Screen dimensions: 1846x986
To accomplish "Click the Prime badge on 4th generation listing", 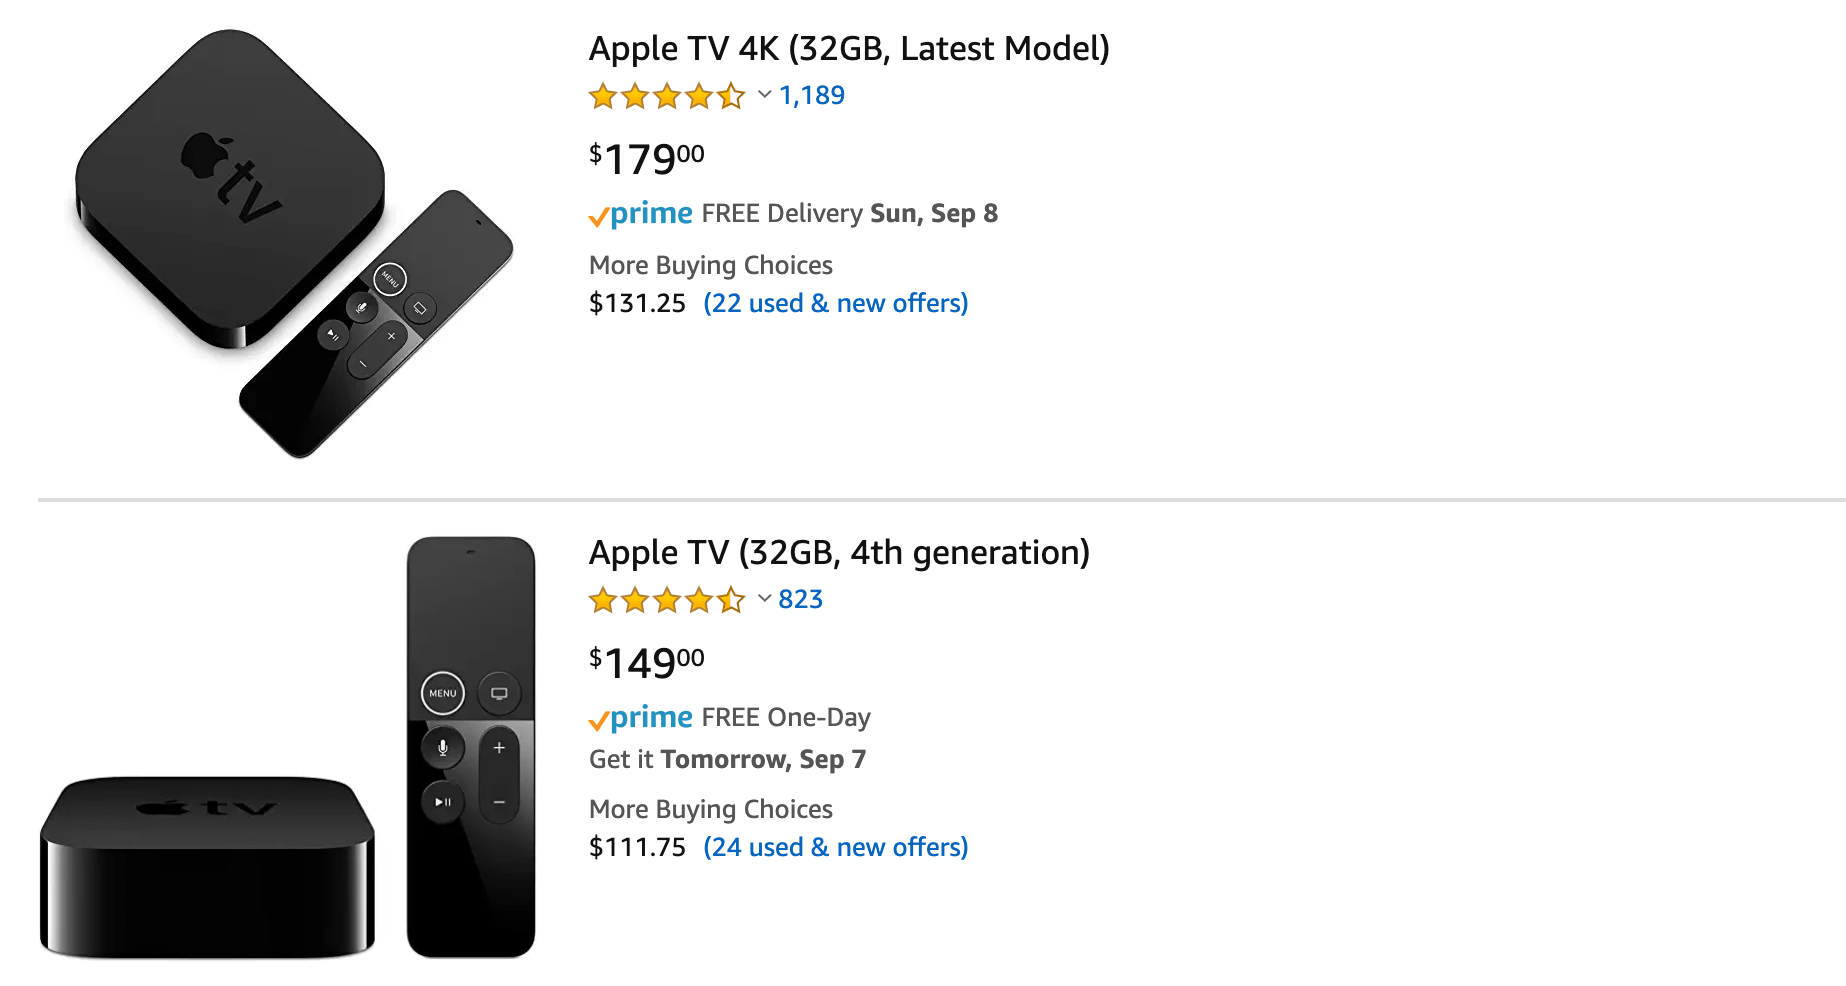I will tap(643, 717).
